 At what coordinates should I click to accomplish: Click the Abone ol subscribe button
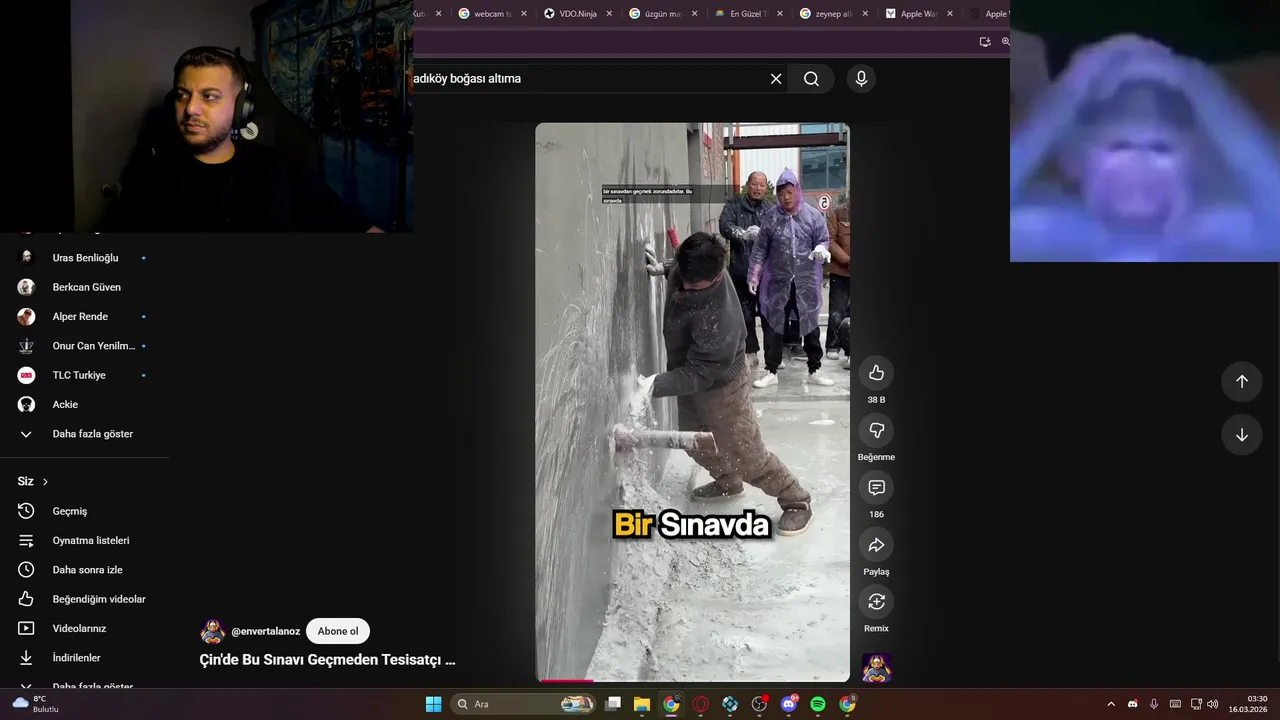pos(338,631)
